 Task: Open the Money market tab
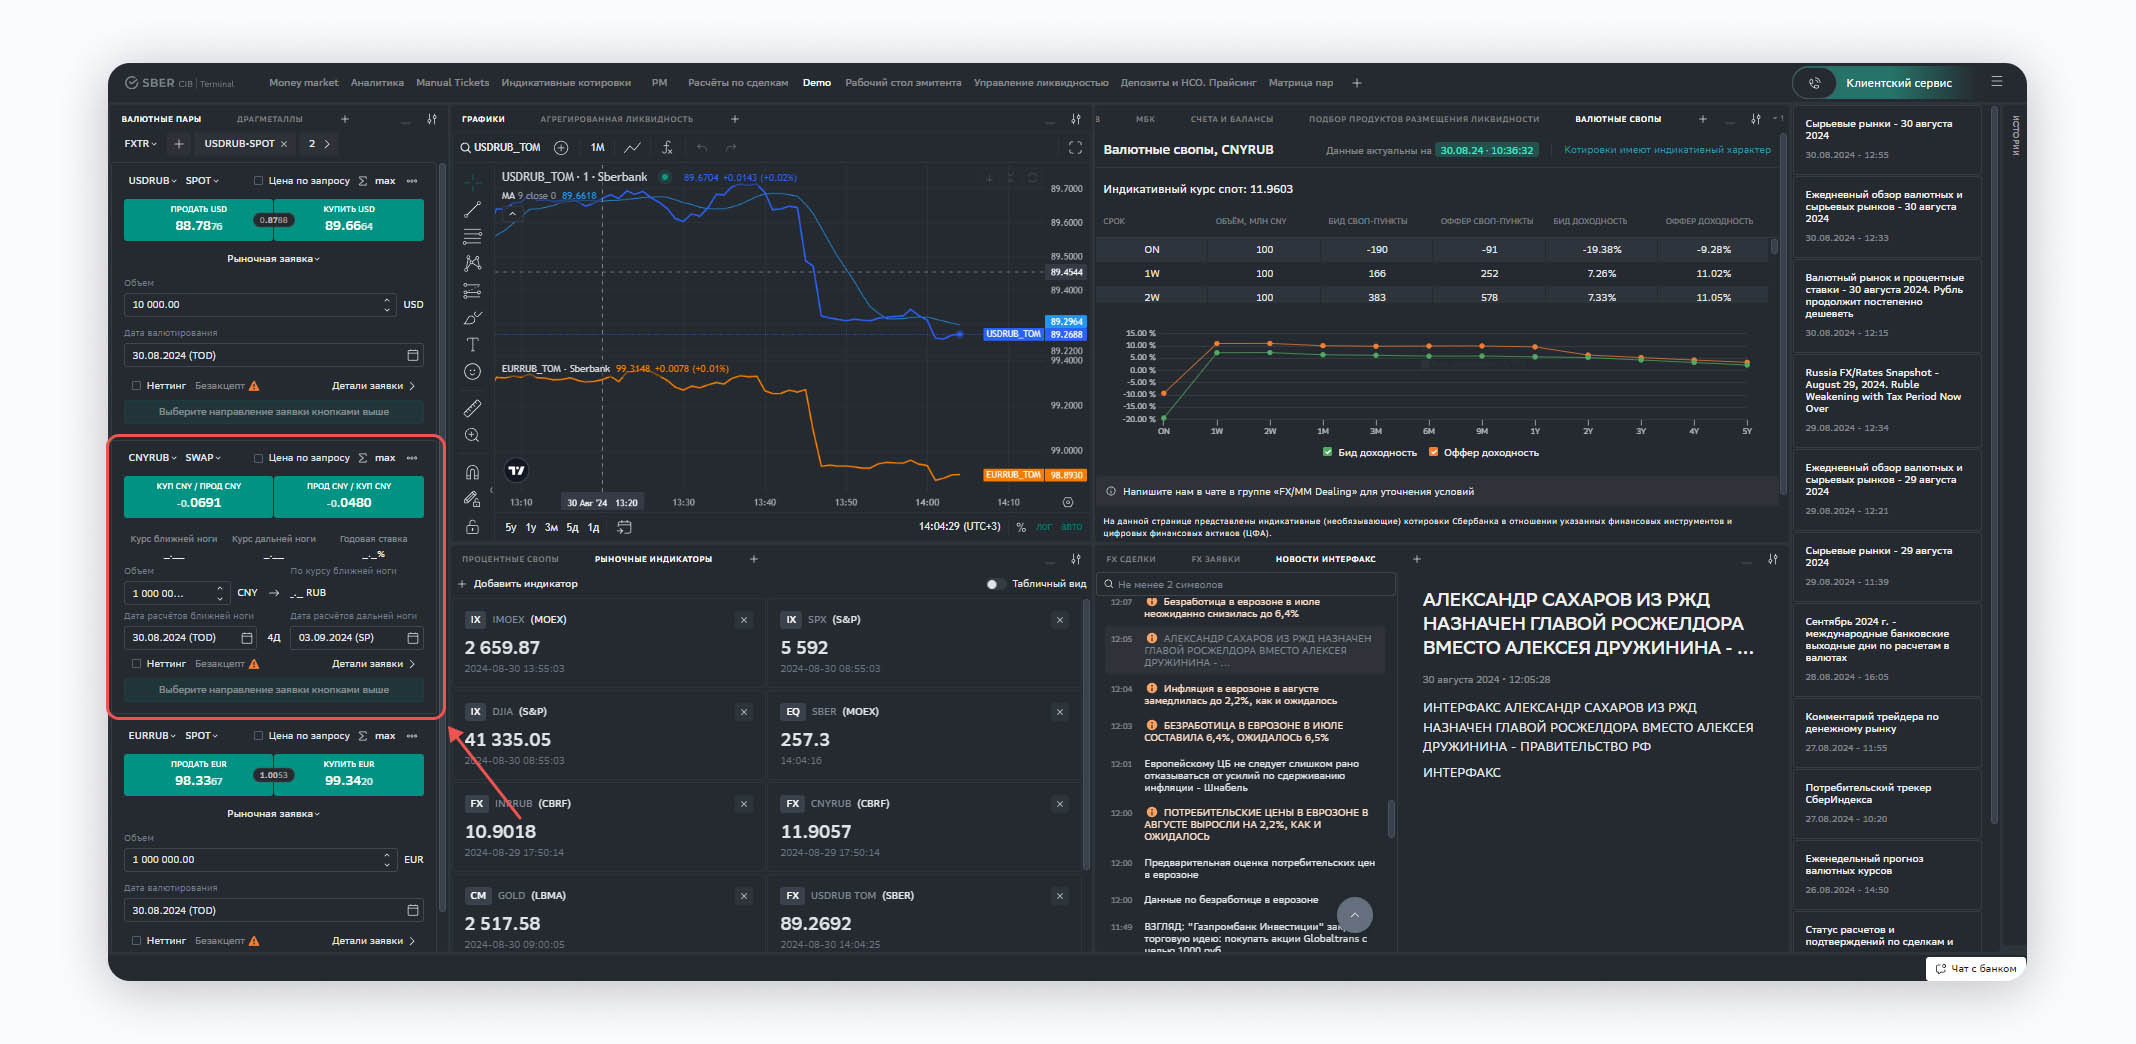click(303, 83)
